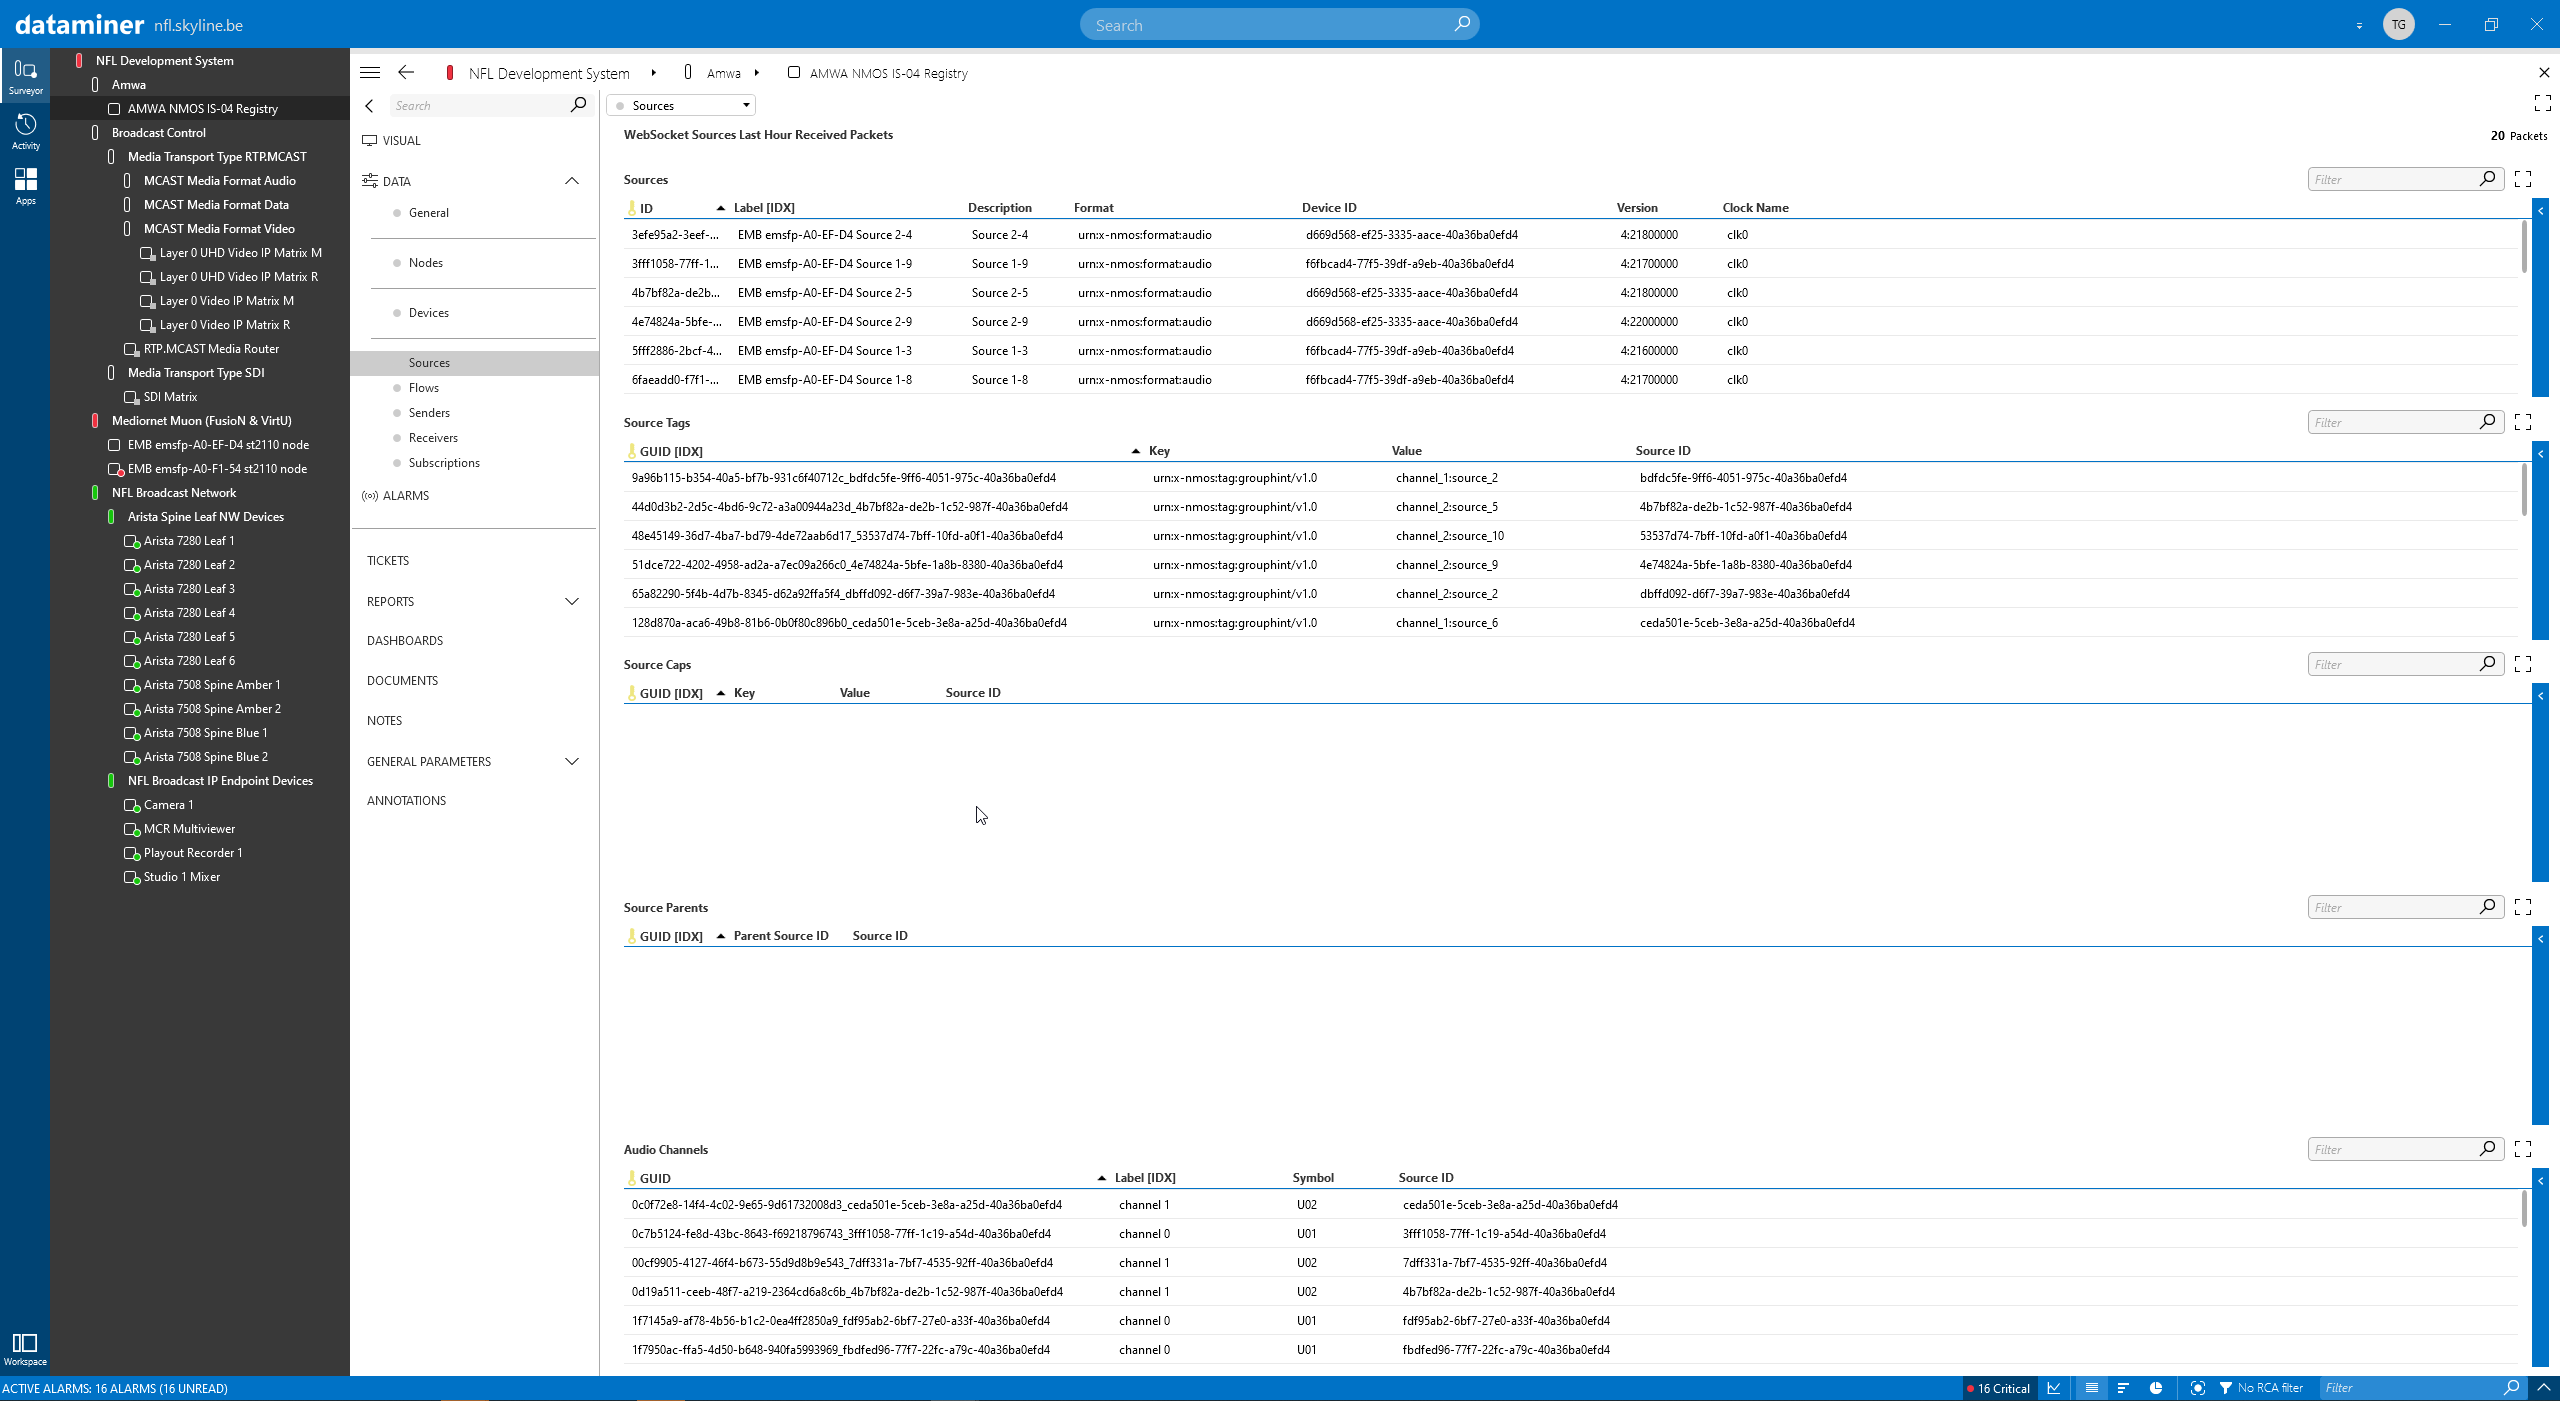Switch alarm console to sorted bars view
Screen dimensions: 2560x1401
tap(2123, 1388)
